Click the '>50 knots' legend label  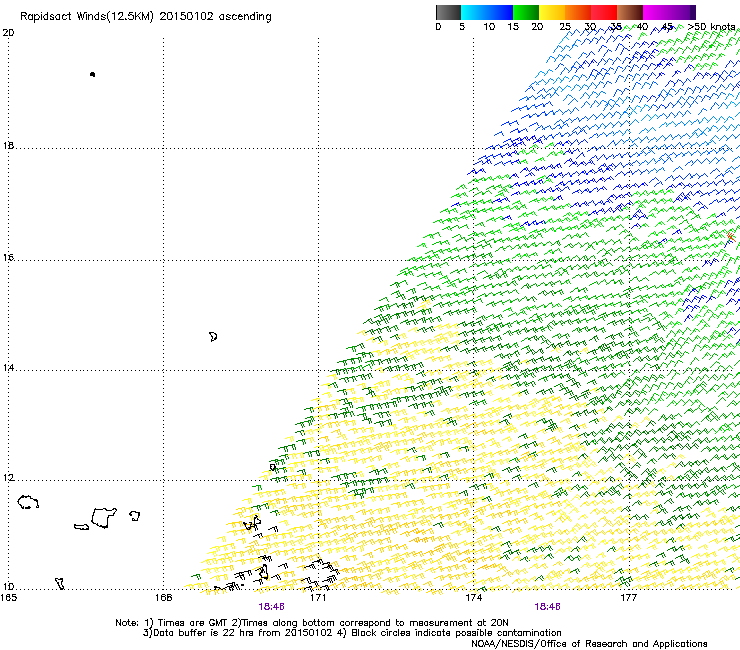(x=711, y=26)
